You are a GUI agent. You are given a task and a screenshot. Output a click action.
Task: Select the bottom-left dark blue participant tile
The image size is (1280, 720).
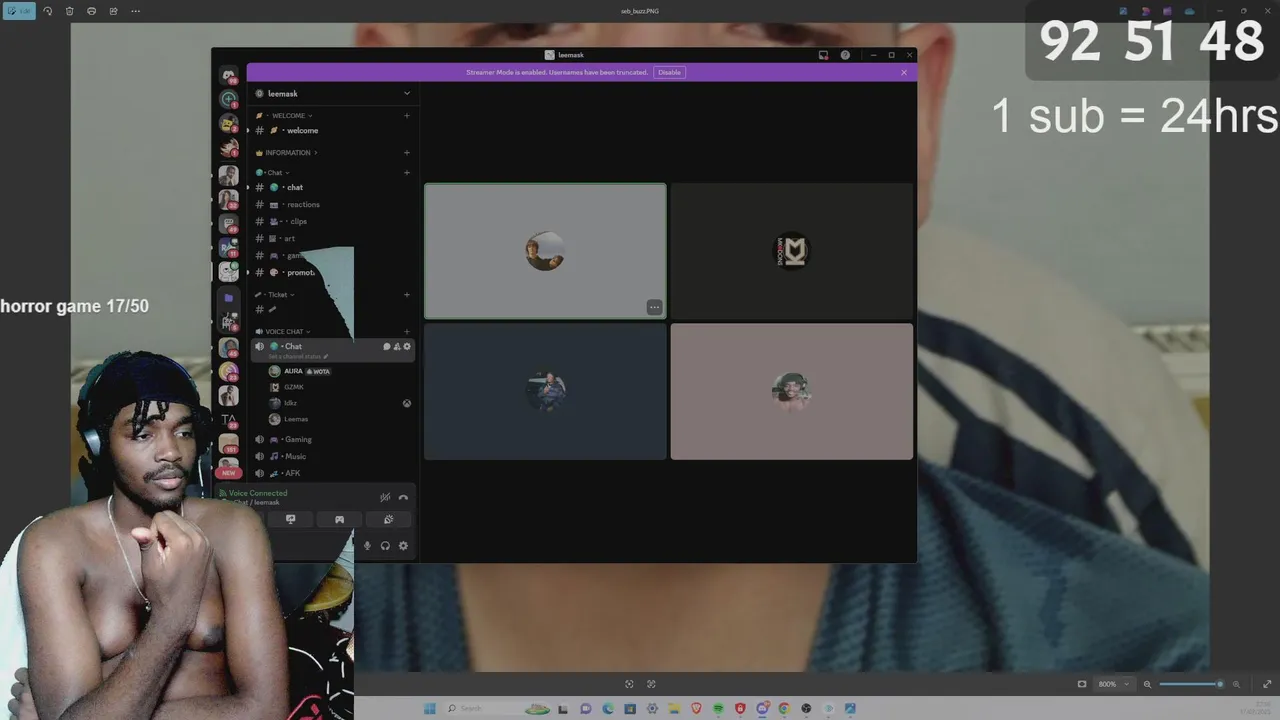pyautogui.click(x=545, y=391)
